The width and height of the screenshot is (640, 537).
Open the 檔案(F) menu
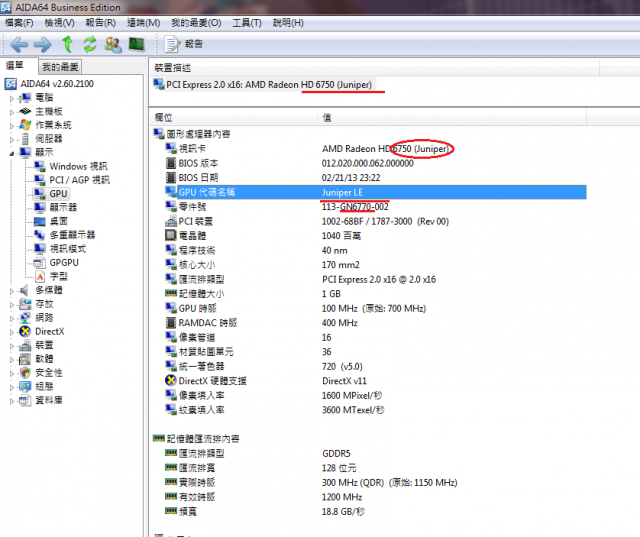[x=19, y=23]
